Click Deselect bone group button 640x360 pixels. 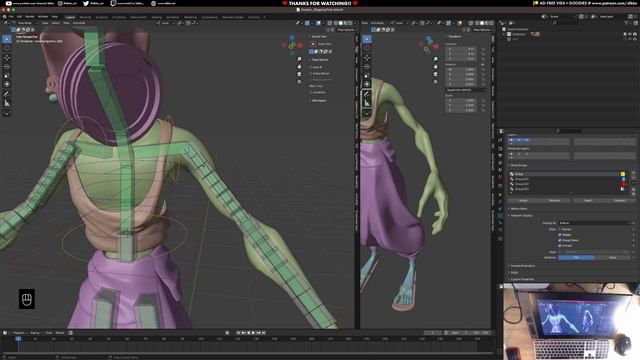coord(620,200)
